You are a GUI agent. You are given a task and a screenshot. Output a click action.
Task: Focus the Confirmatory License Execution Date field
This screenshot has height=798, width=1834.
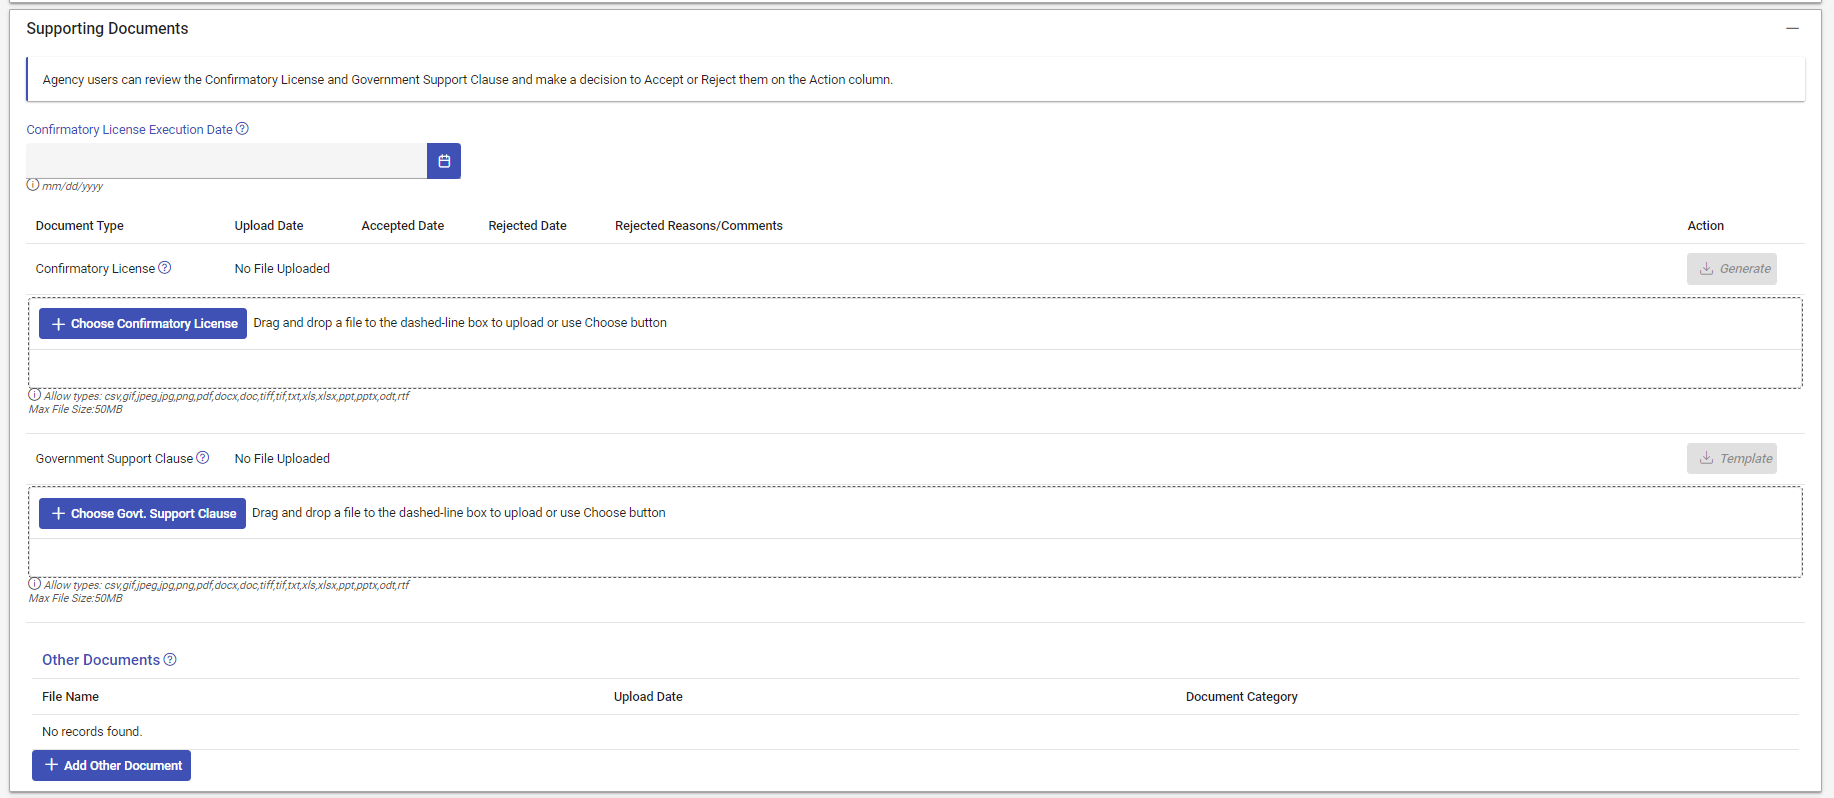[x=227, y=161]
